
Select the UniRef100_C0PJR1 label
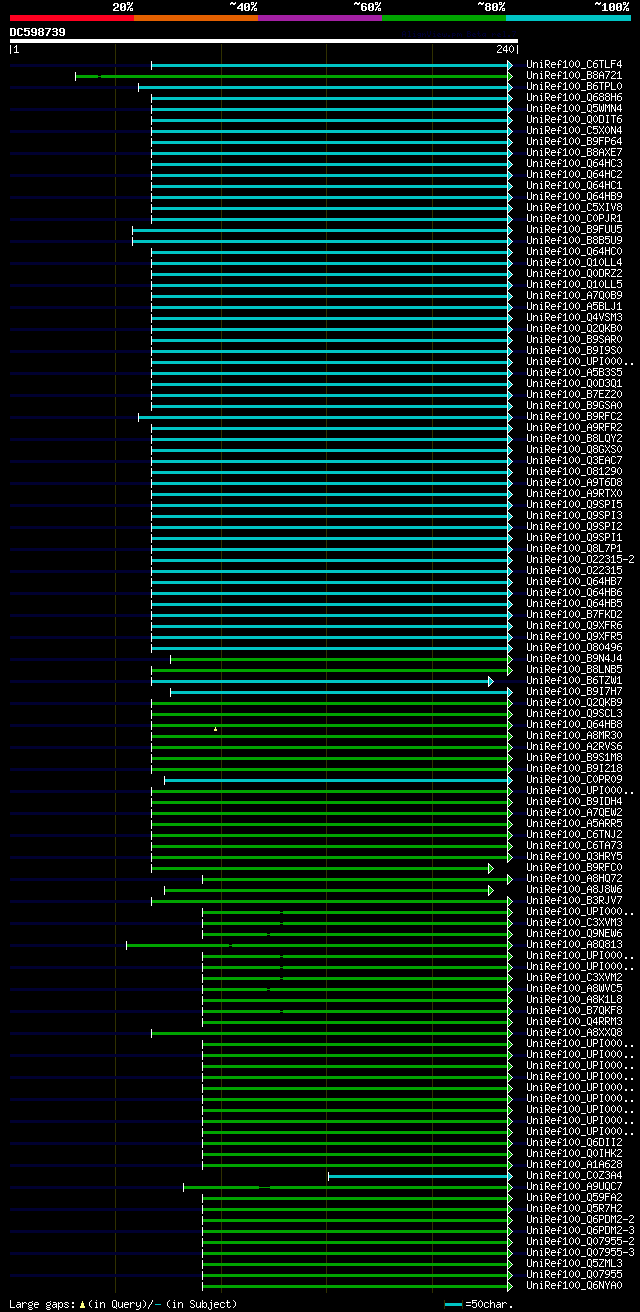(574, 219)
